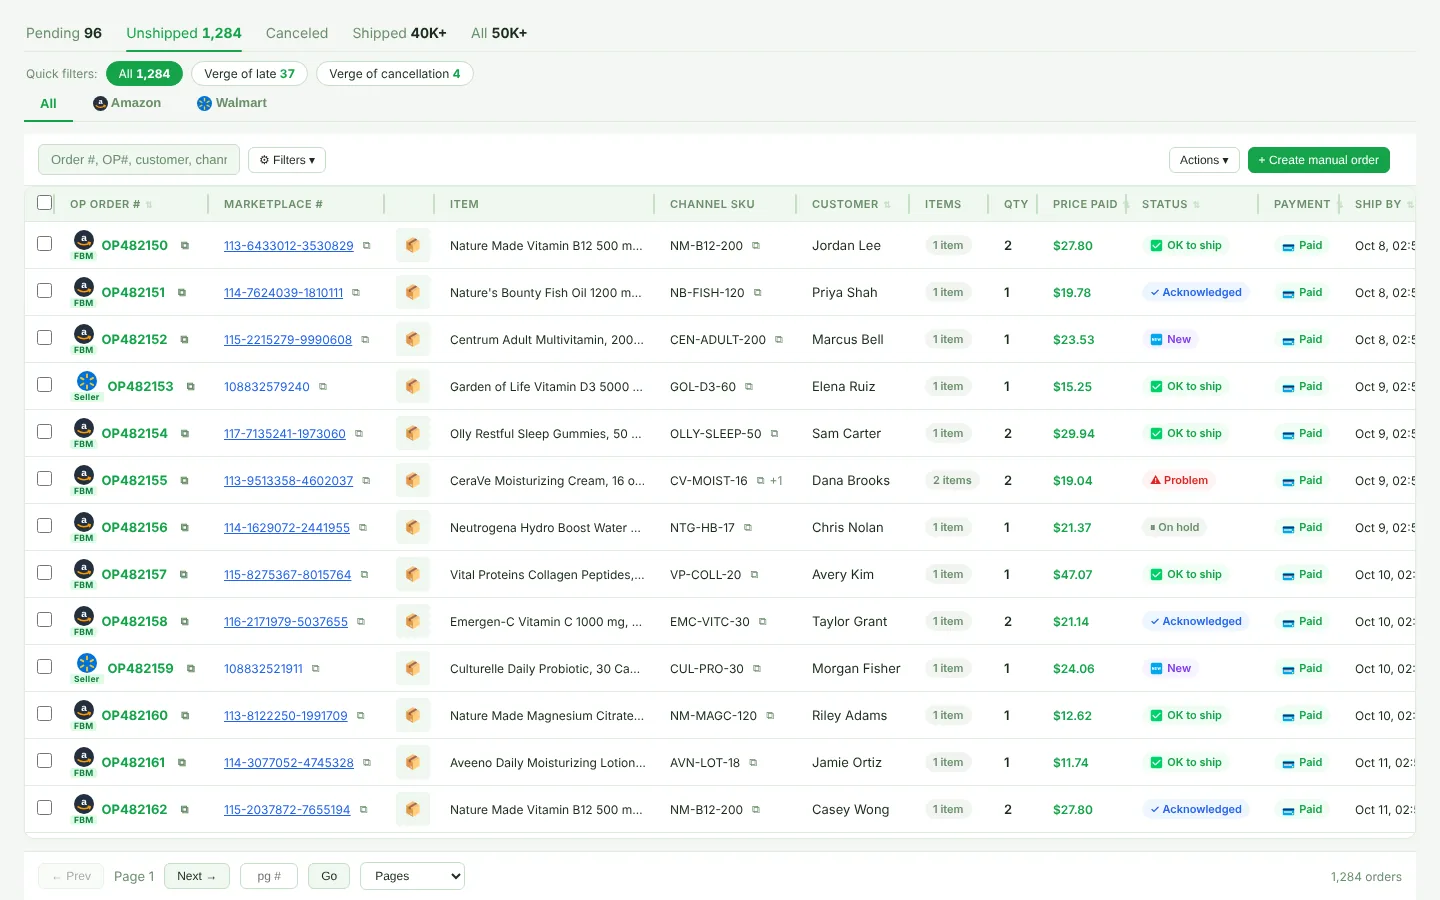The height and width of the screenshot is (900, 1440).
Task: Go to Next page
Action: click(197, 876)
